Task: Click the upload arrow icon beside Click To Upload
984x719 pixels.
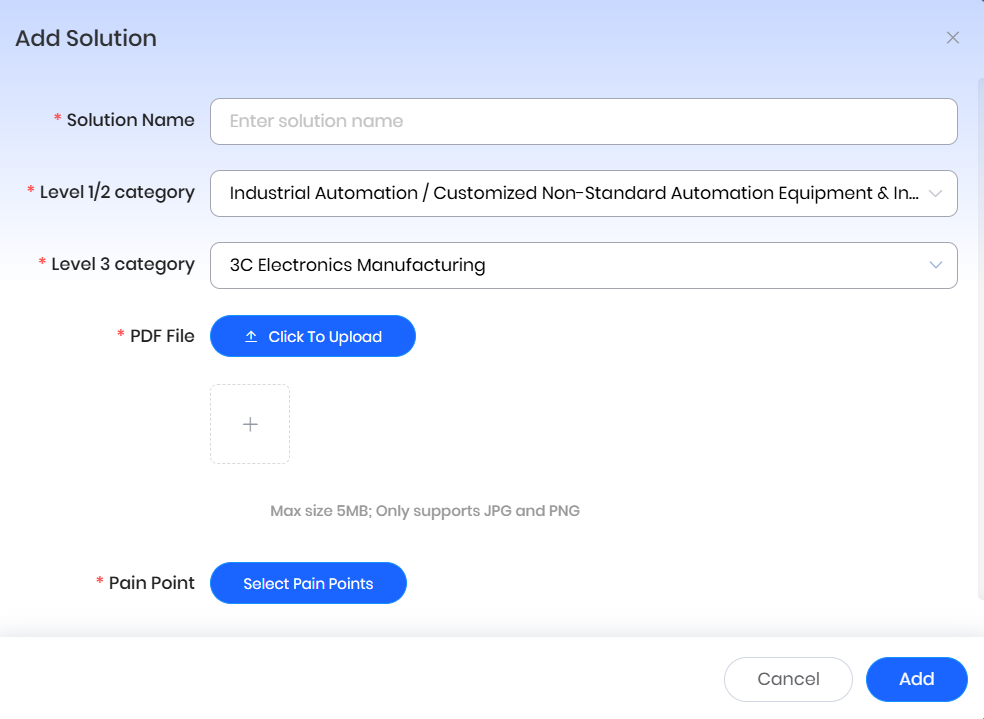Action: (251, 337)
